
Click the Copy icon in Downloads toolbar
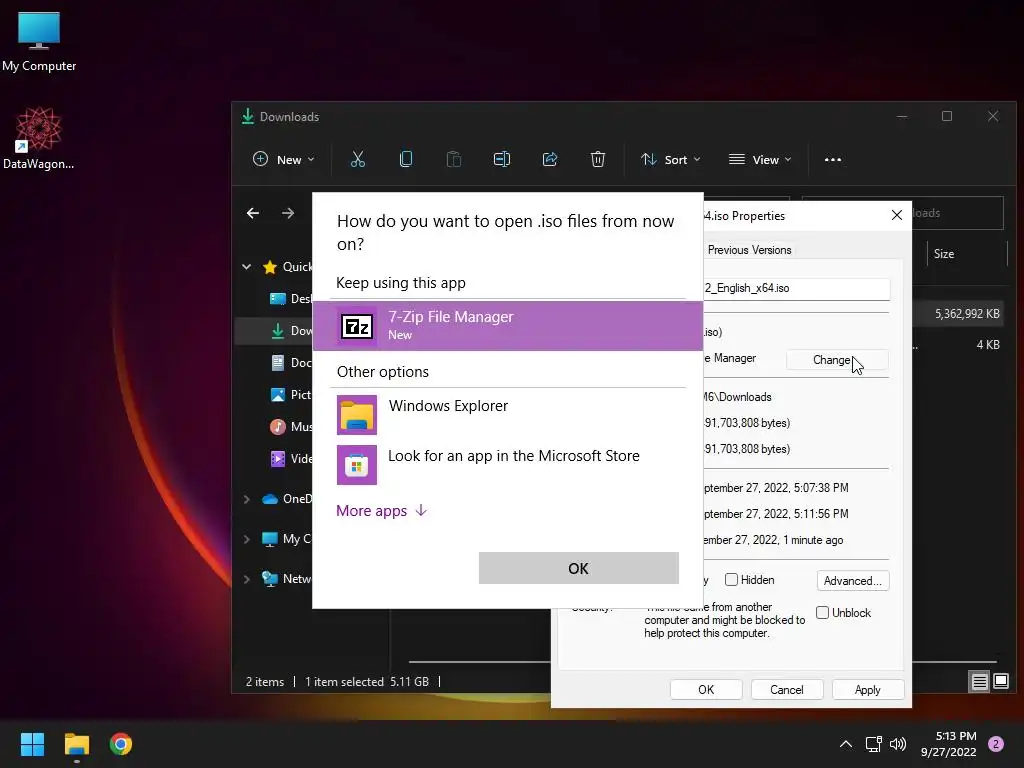(406, 159)
